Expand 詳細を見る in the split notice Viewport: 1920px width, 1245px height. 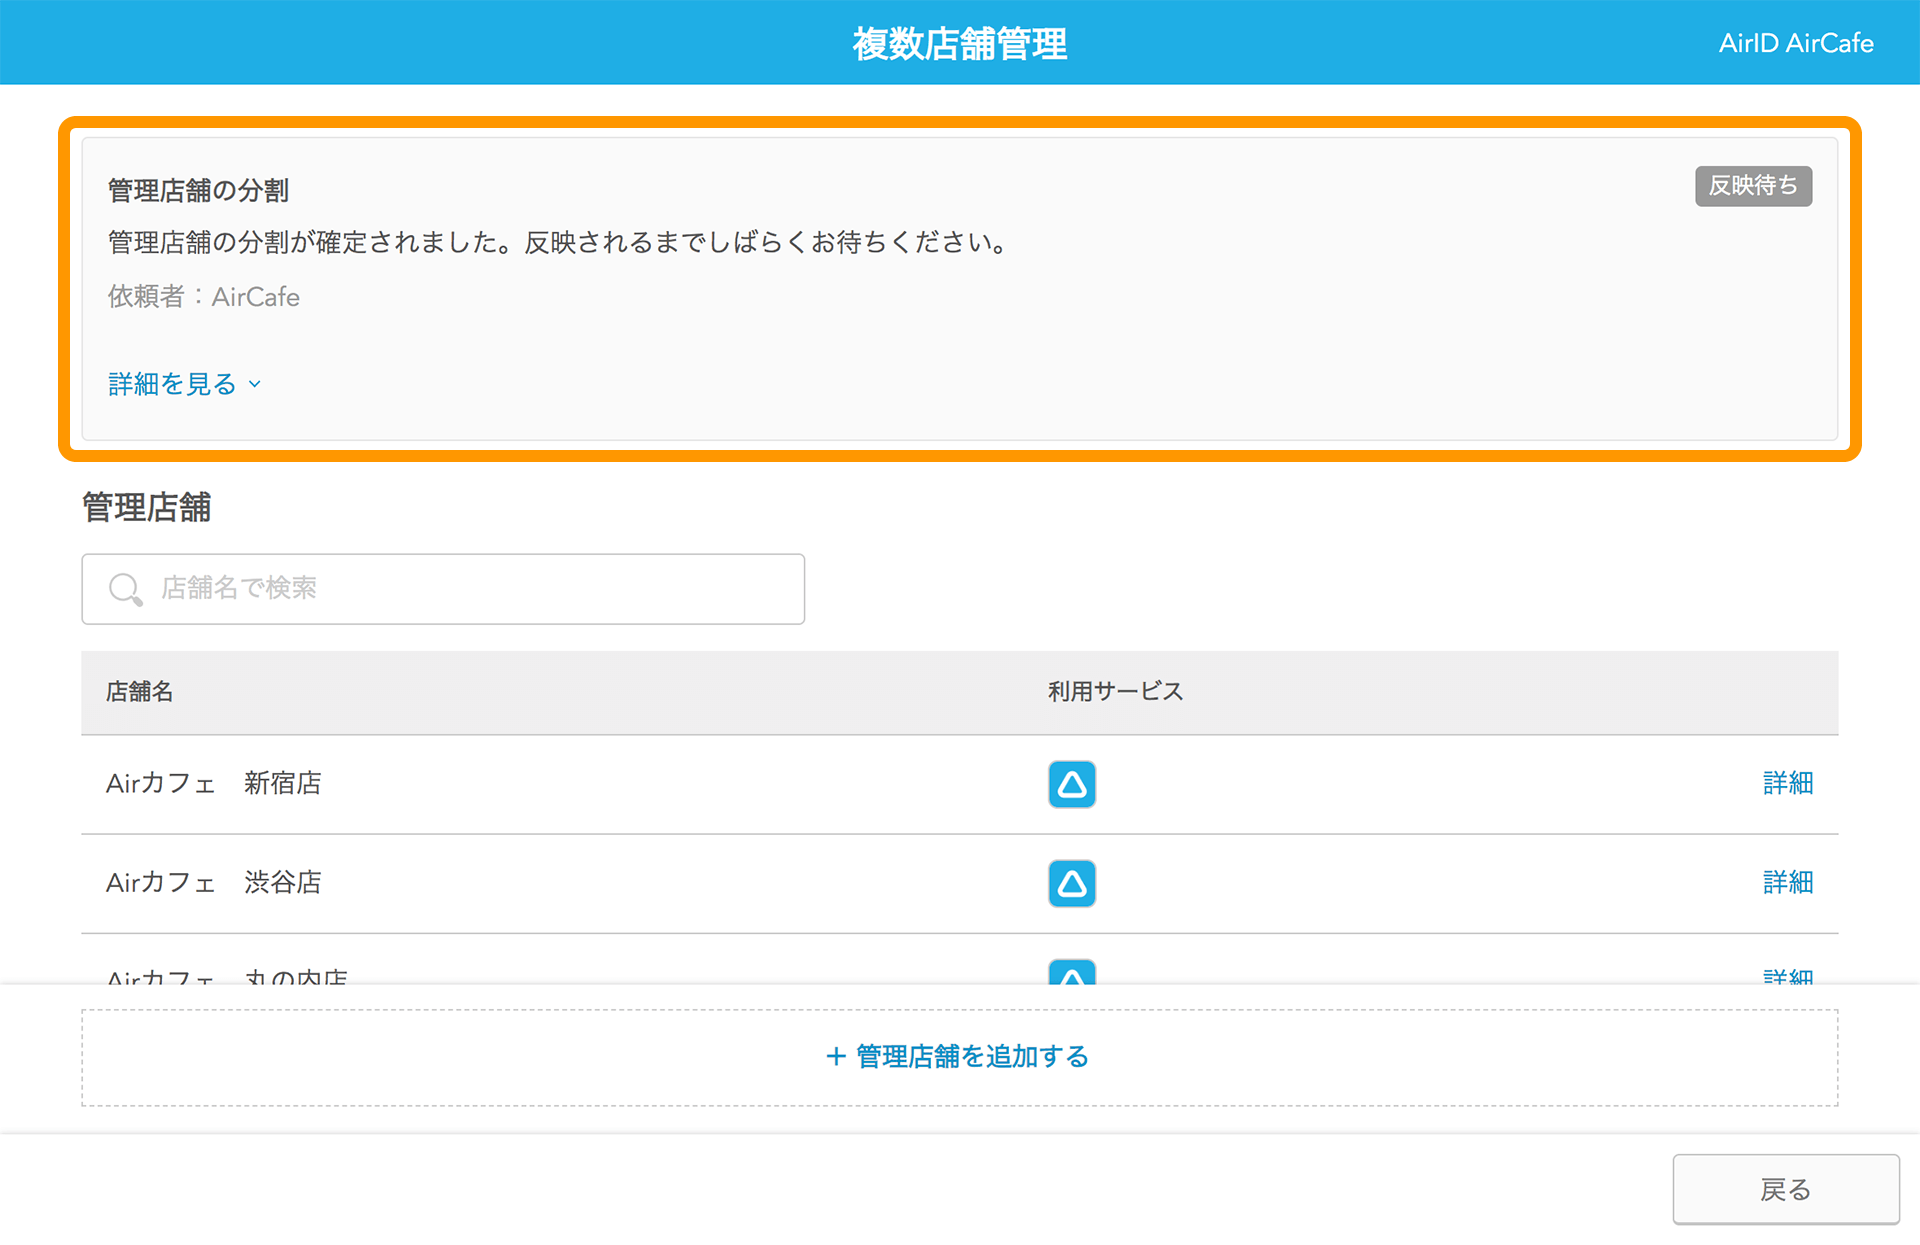click(x=185, y=384)
